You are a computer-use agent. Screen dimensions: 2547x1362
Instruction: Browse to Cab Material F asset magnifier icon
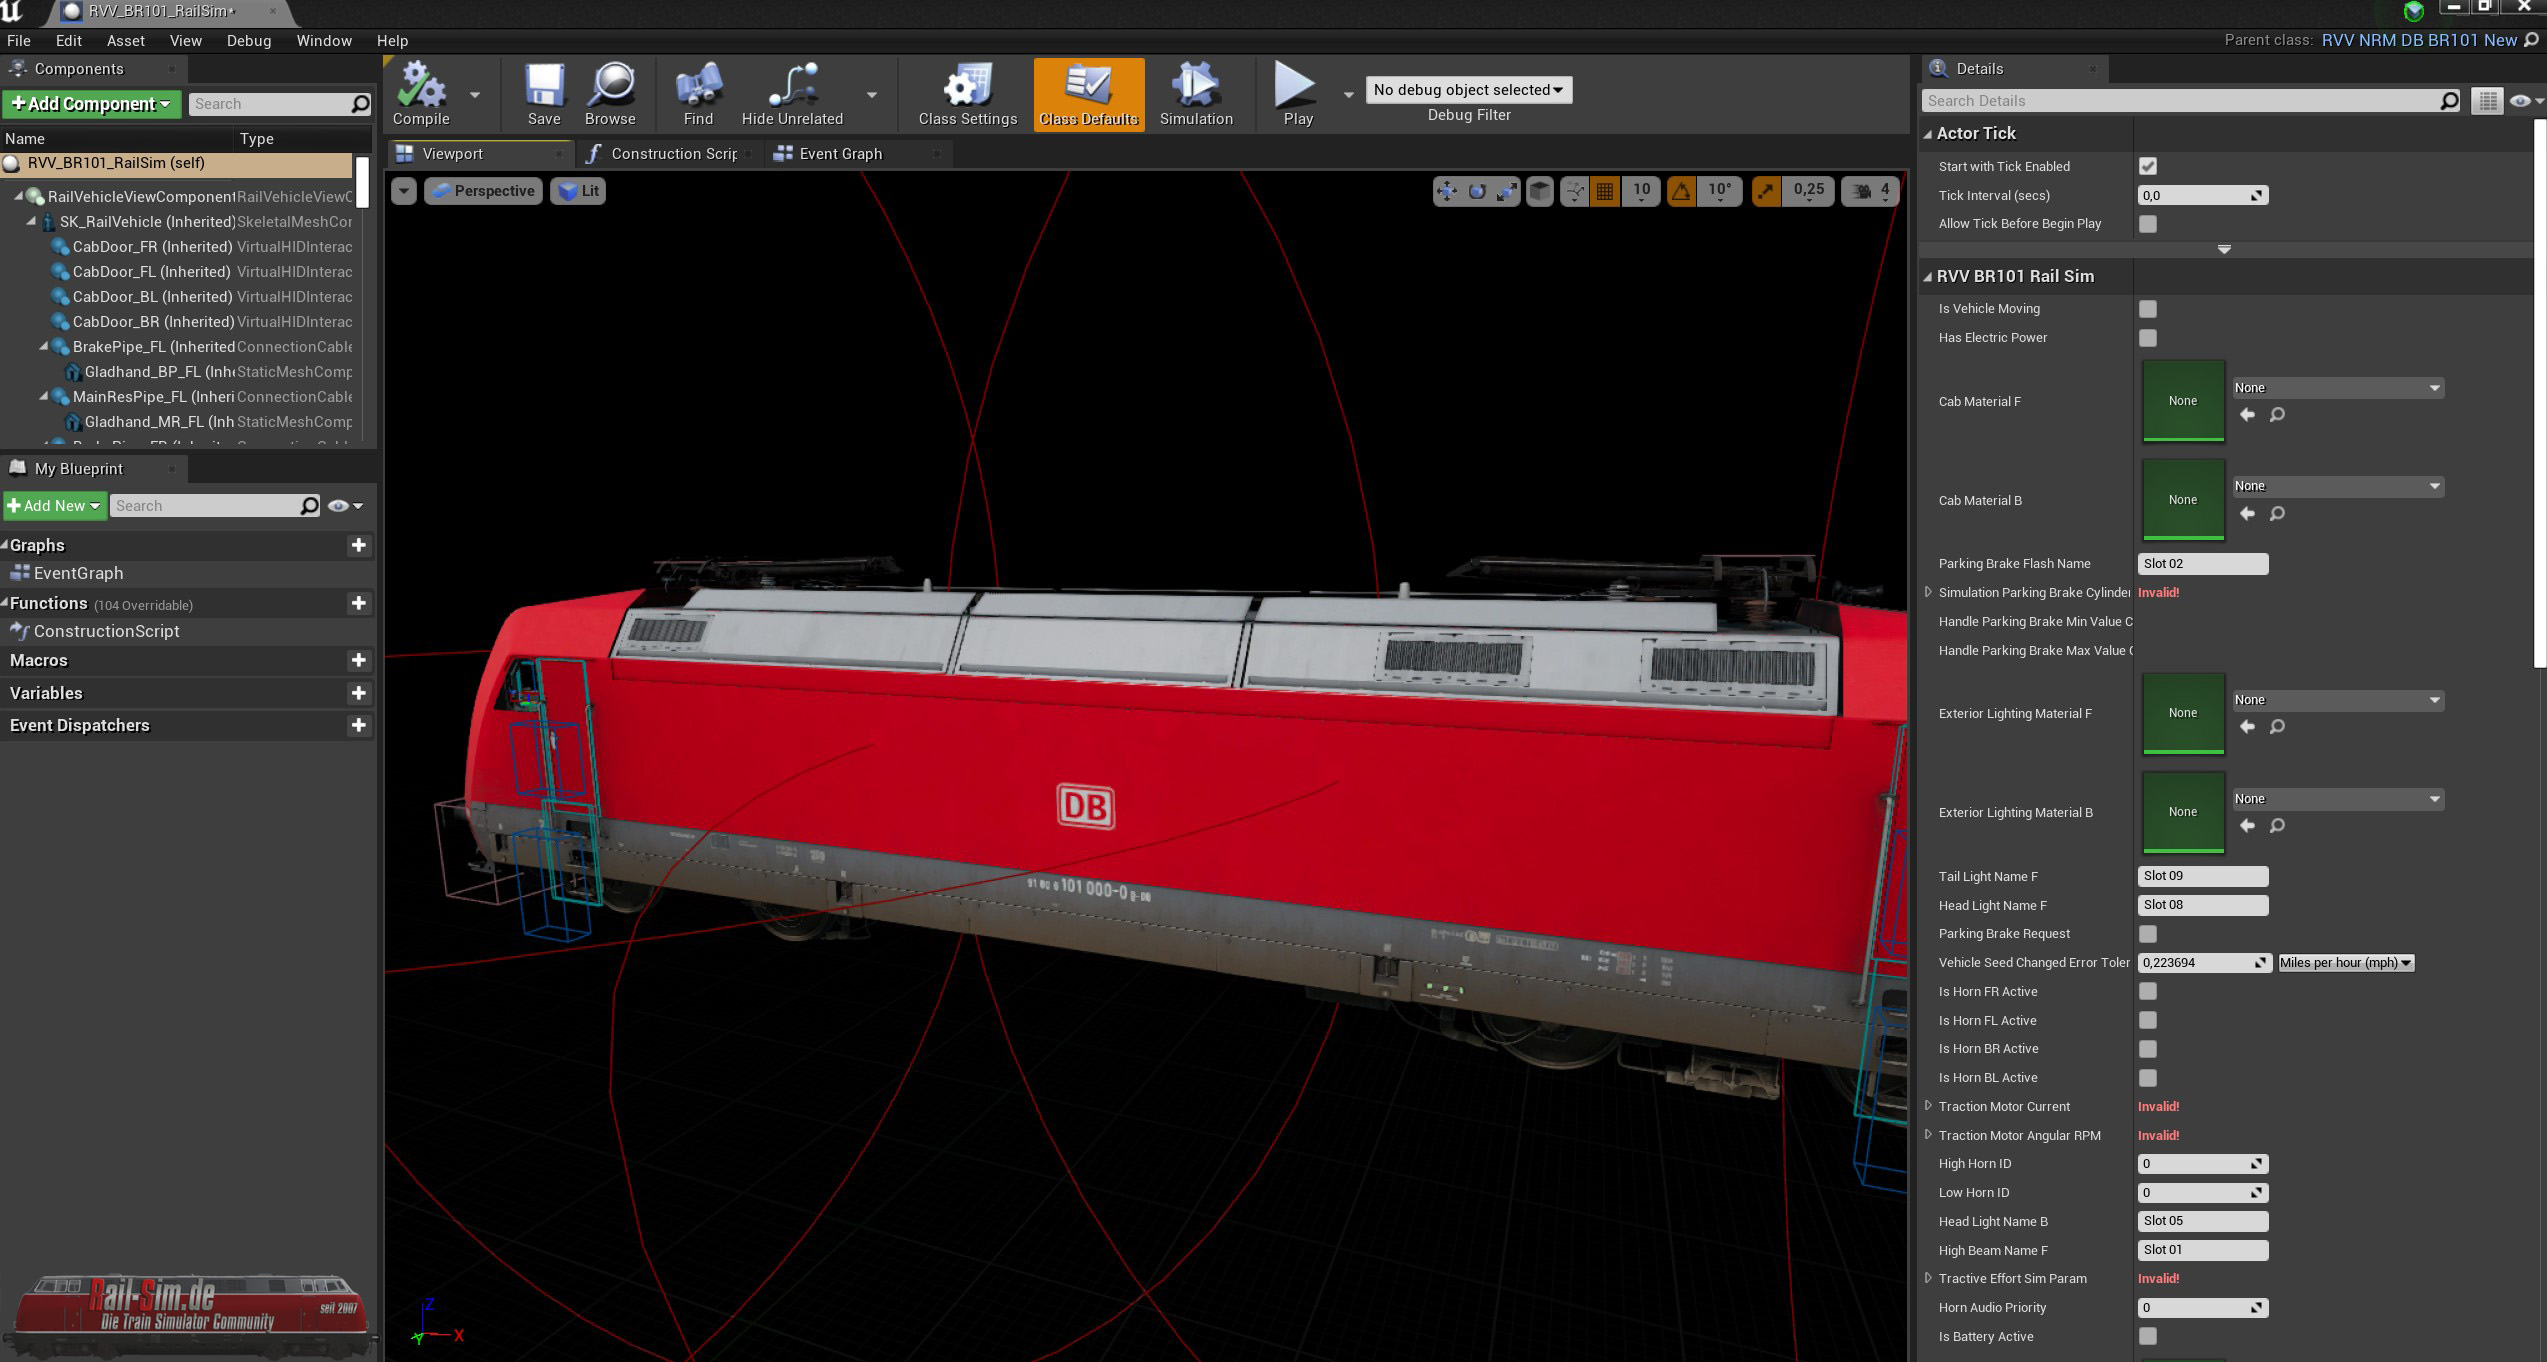tap(2277, 414)
